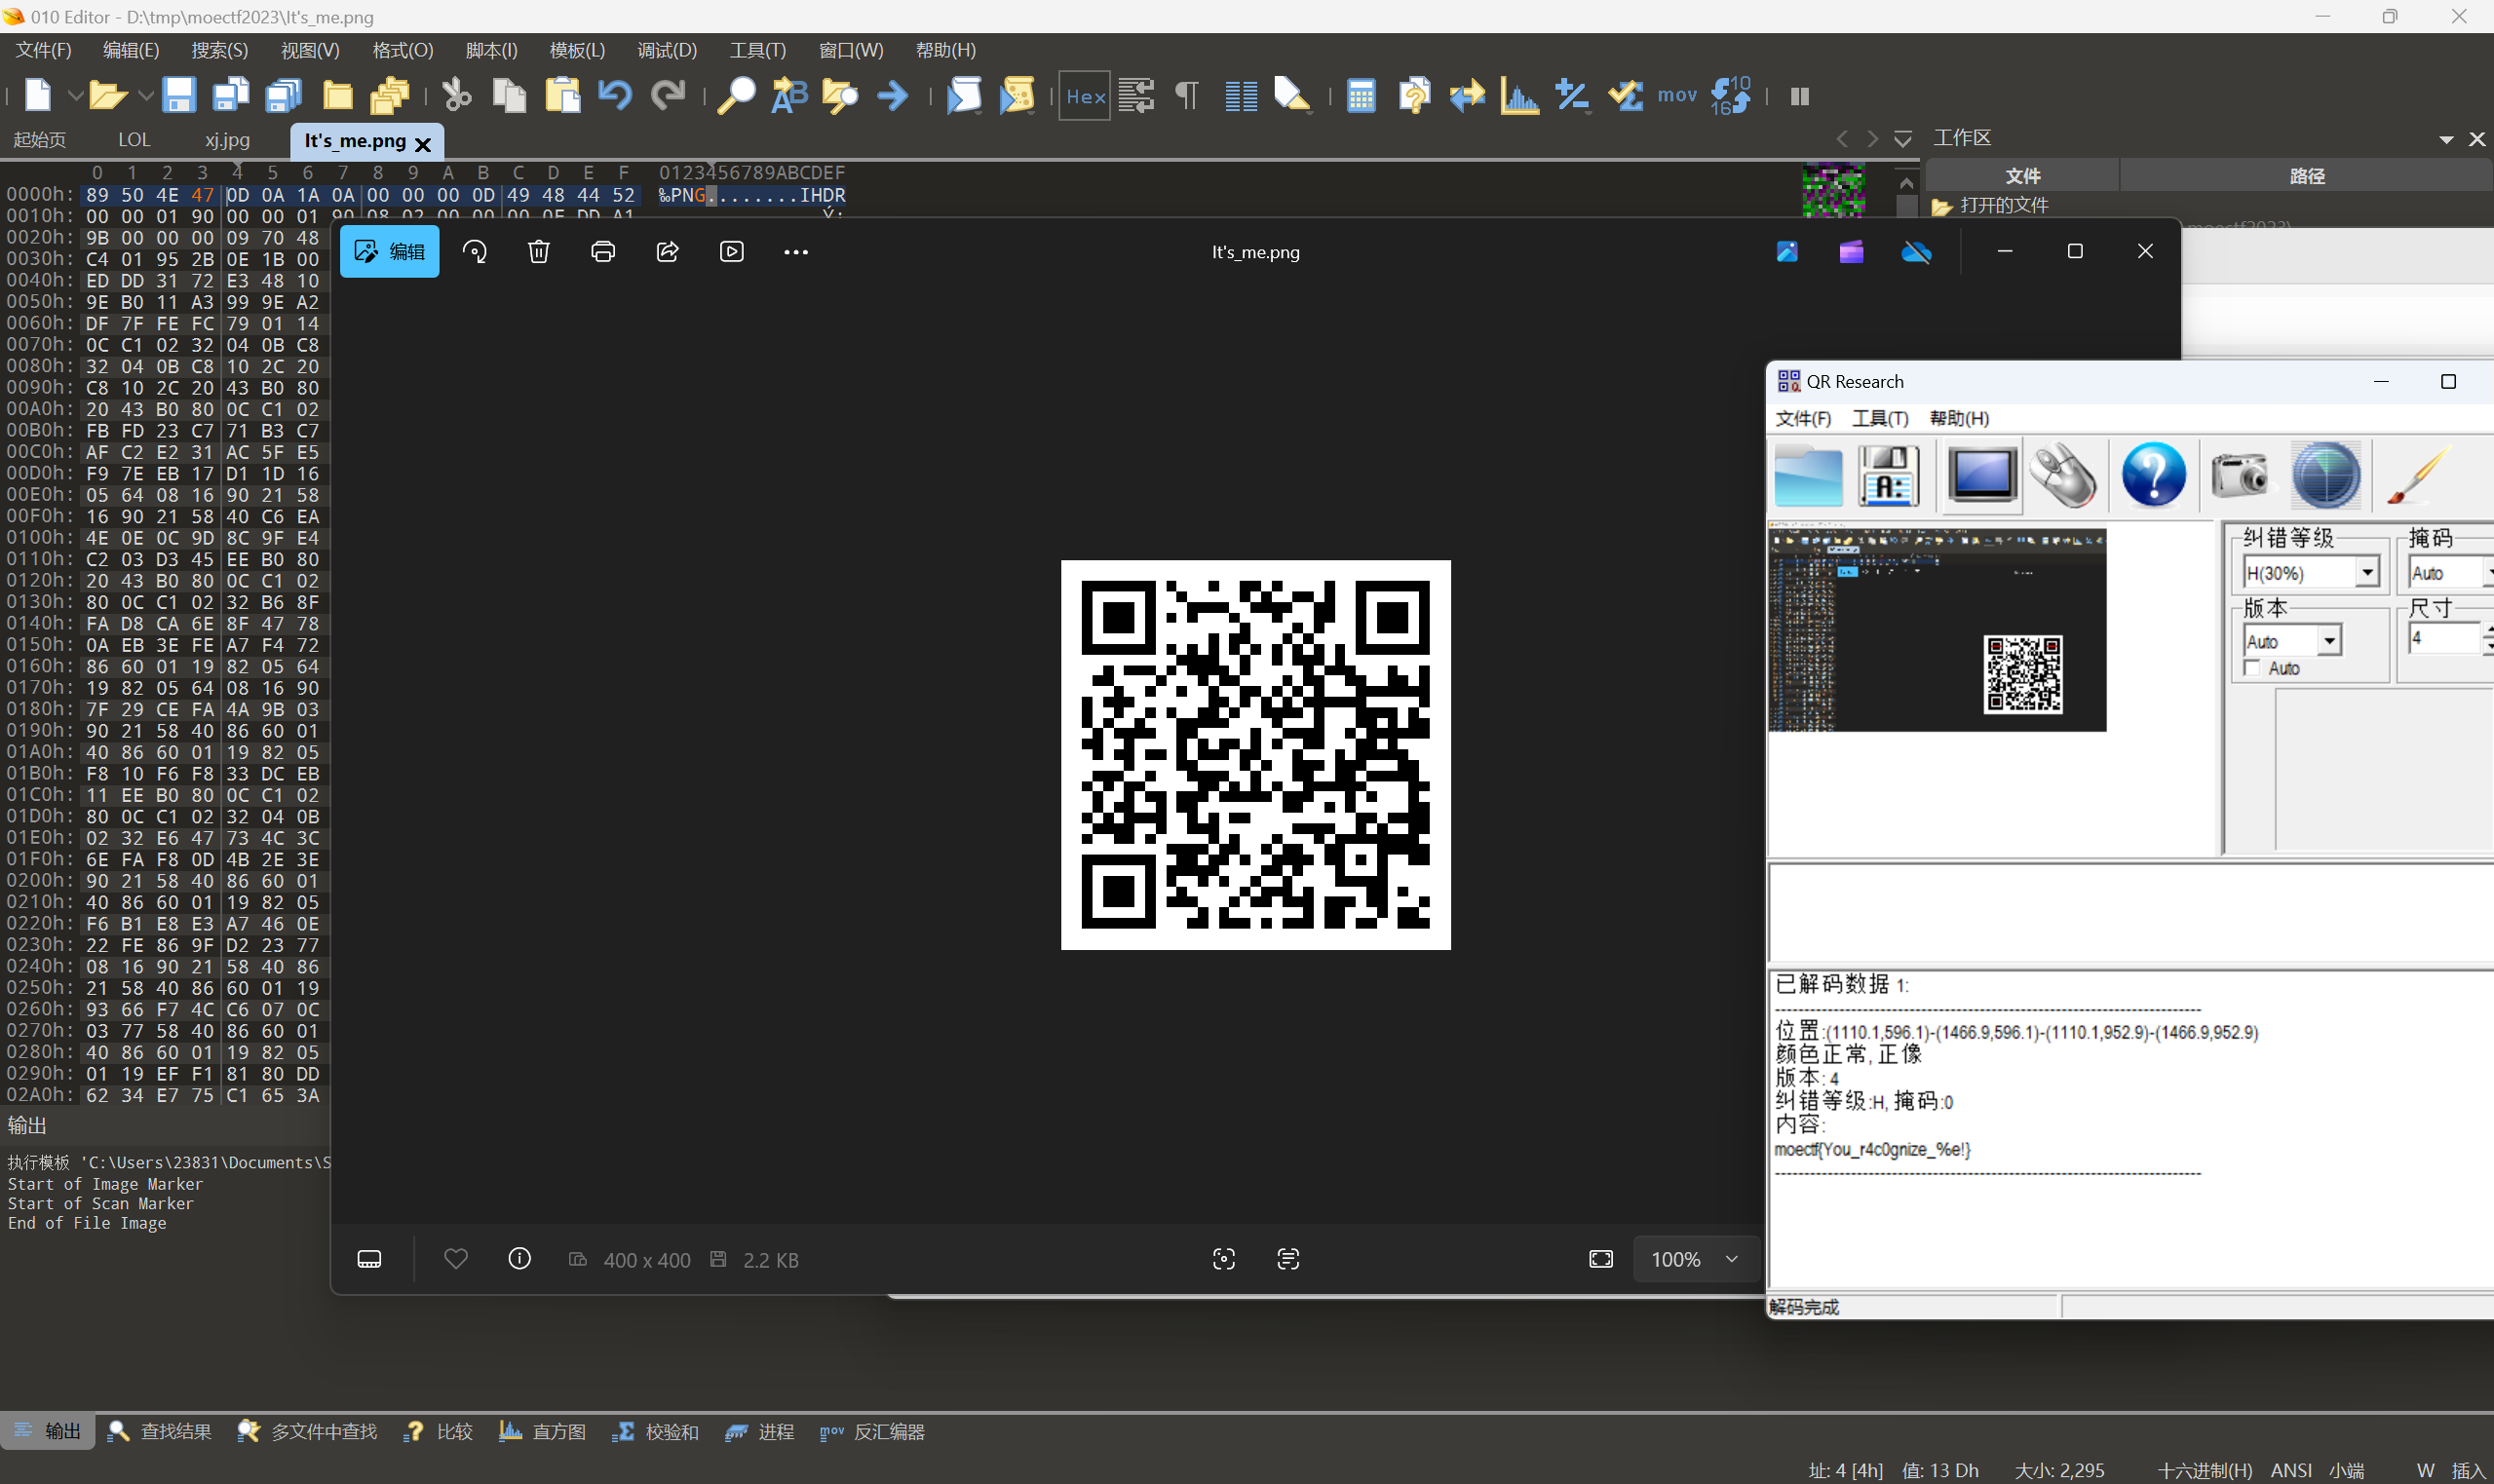Open the 文件(F) menu in 010 Editor
The width and height of the screenshot is (2494, 1484).
[43, 50]
